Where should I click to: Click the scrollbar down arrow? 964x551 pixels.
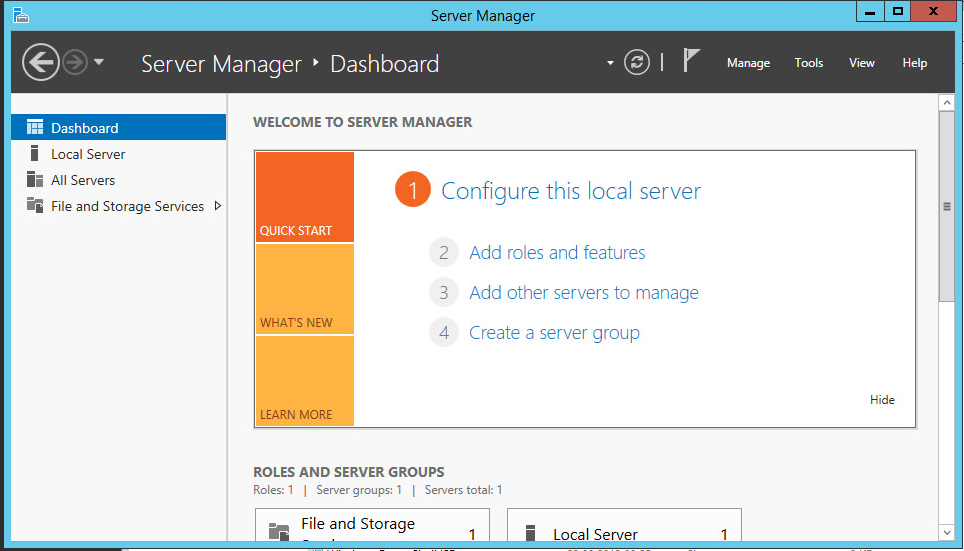[946, 532]
